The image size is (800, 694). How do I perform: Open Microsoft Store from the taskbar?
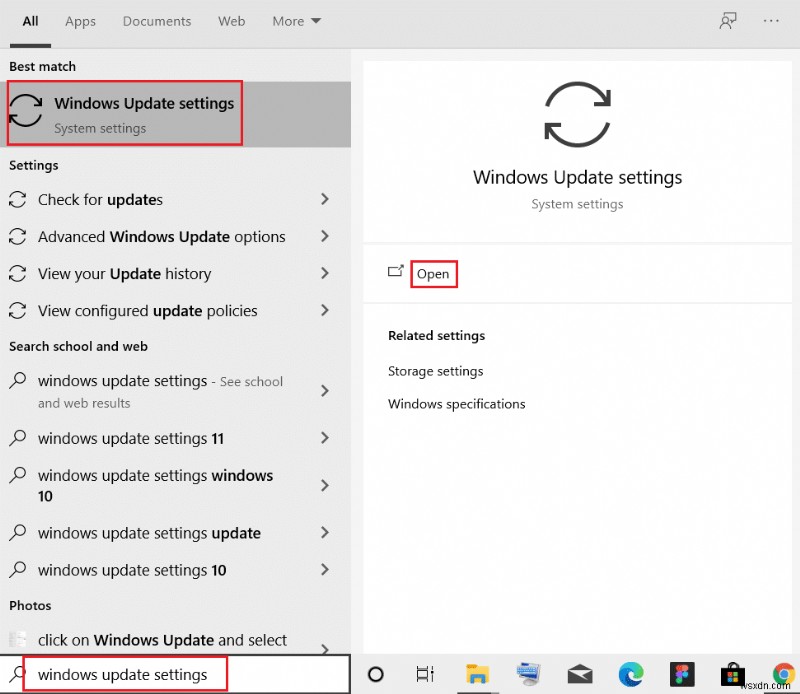click(733, 674)
